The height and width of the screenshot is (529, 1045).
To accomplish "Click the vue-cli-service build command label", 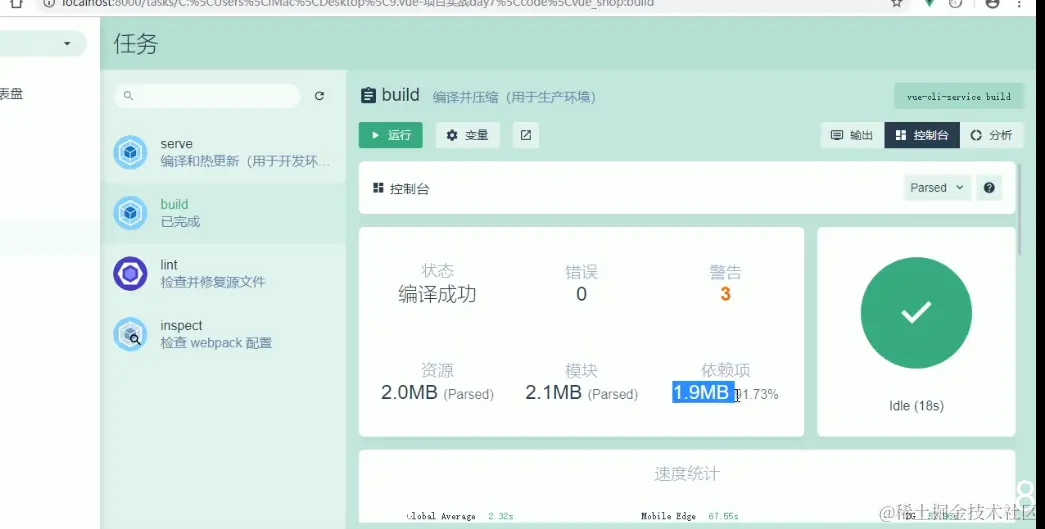I will click(958, 97).
